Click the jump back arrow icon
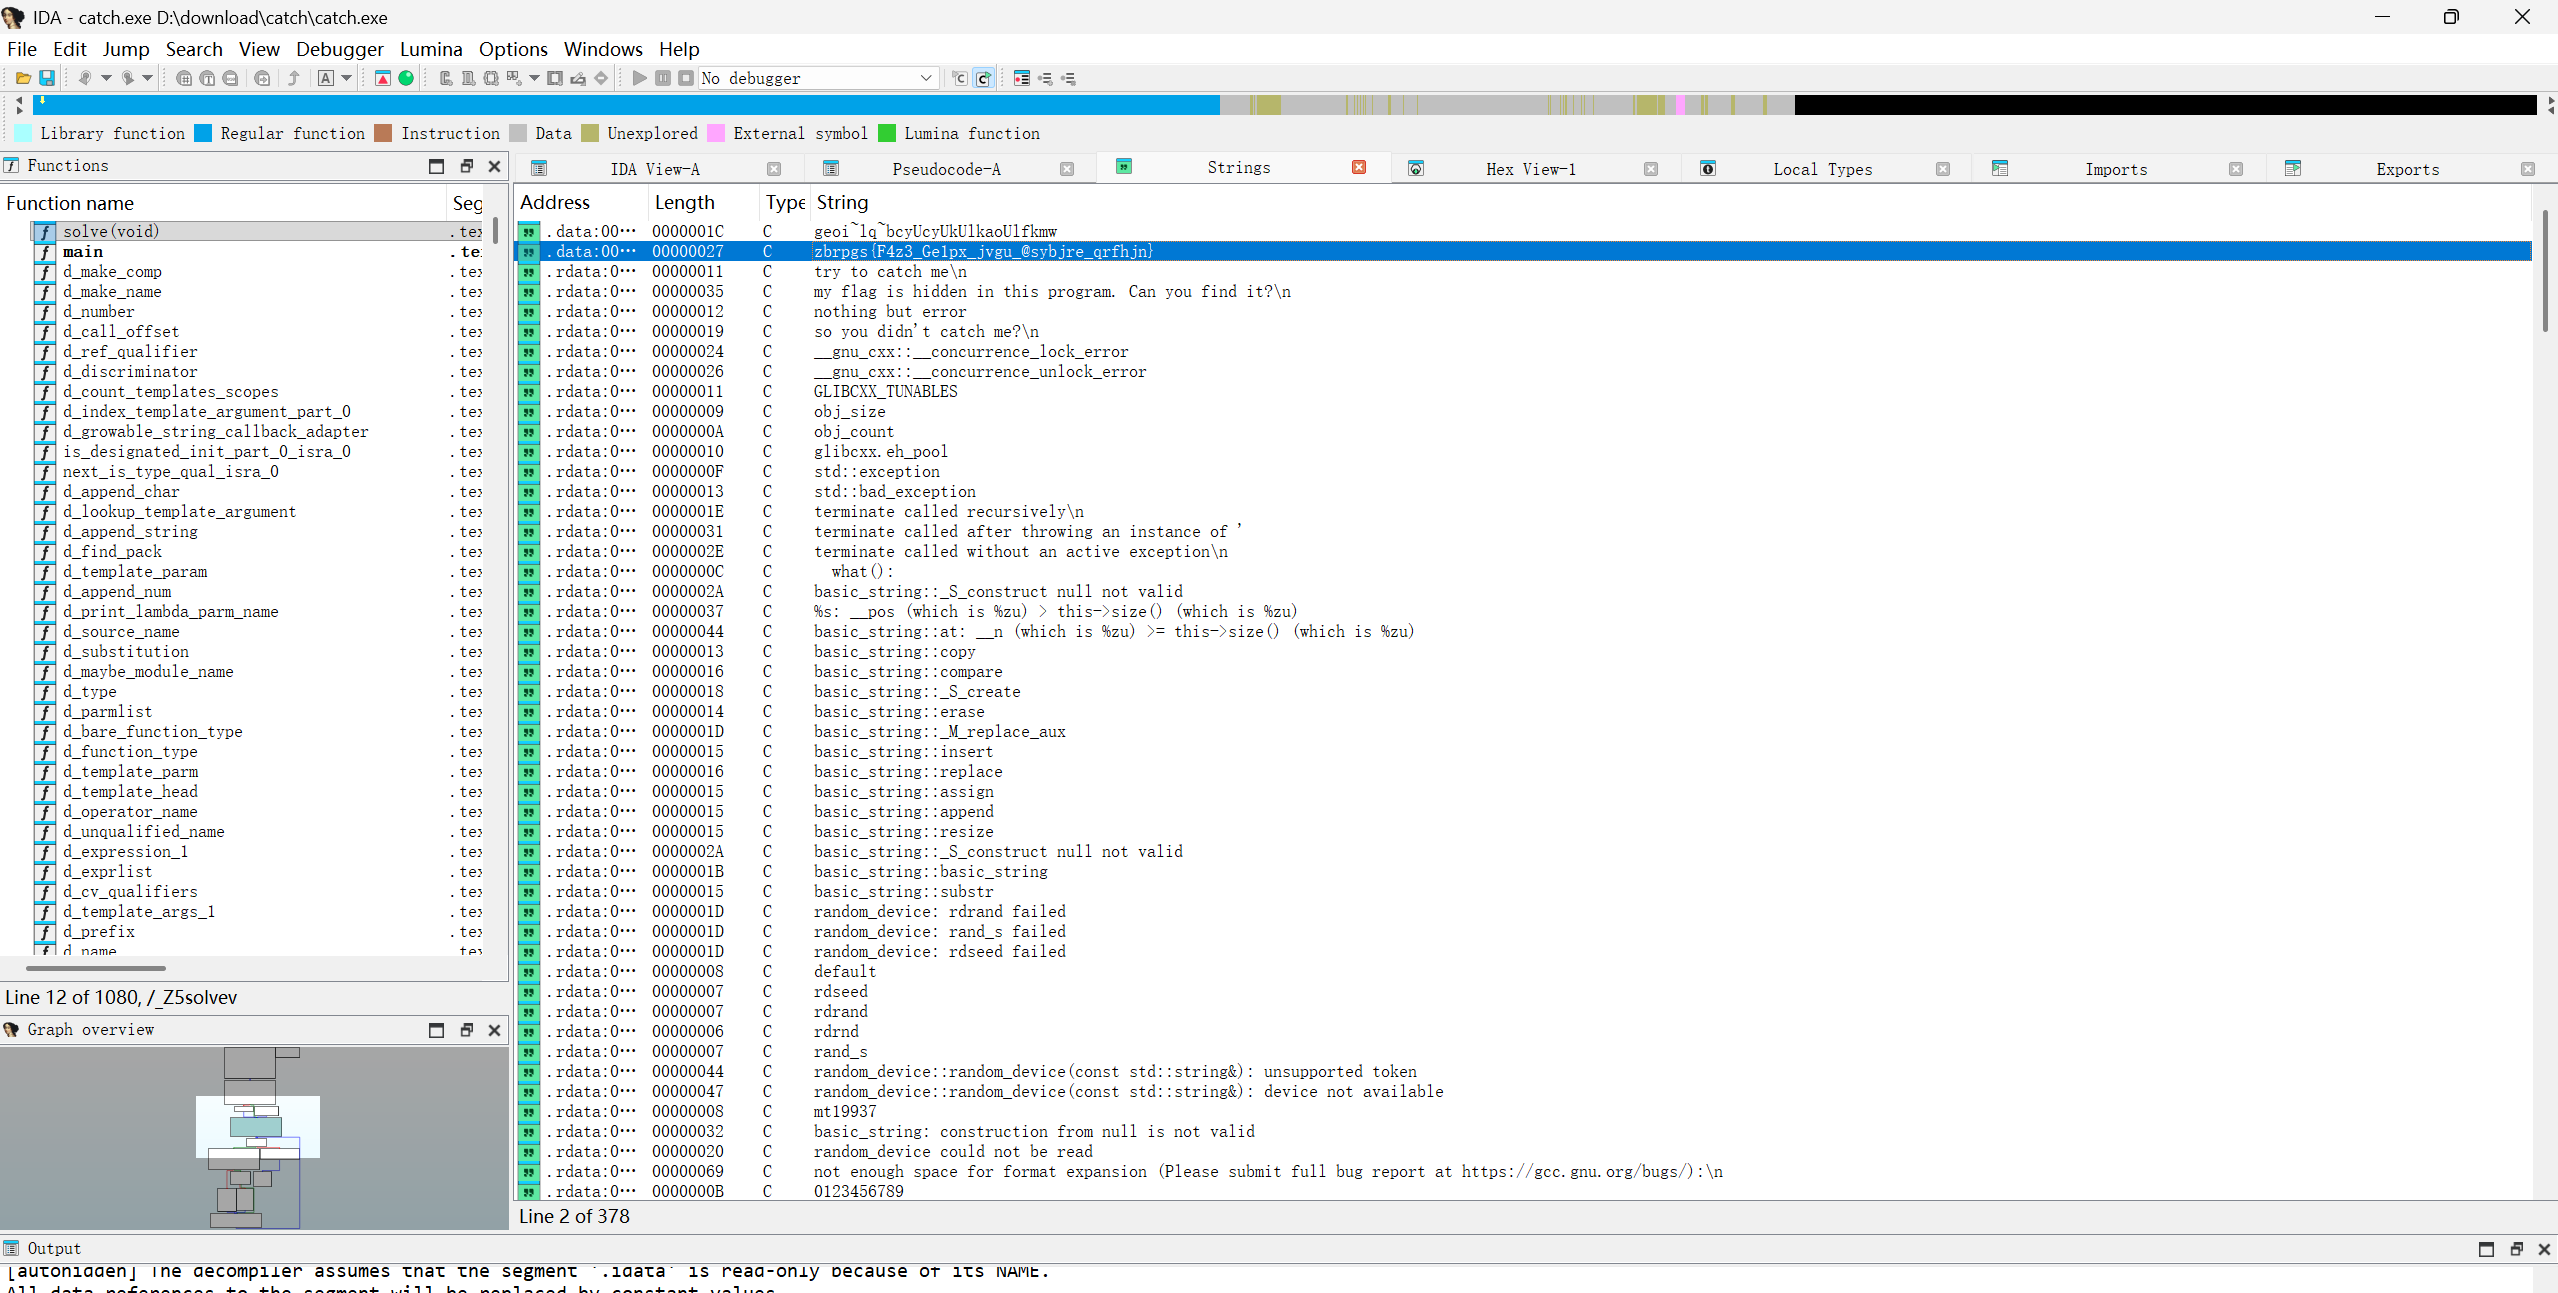 85,78
